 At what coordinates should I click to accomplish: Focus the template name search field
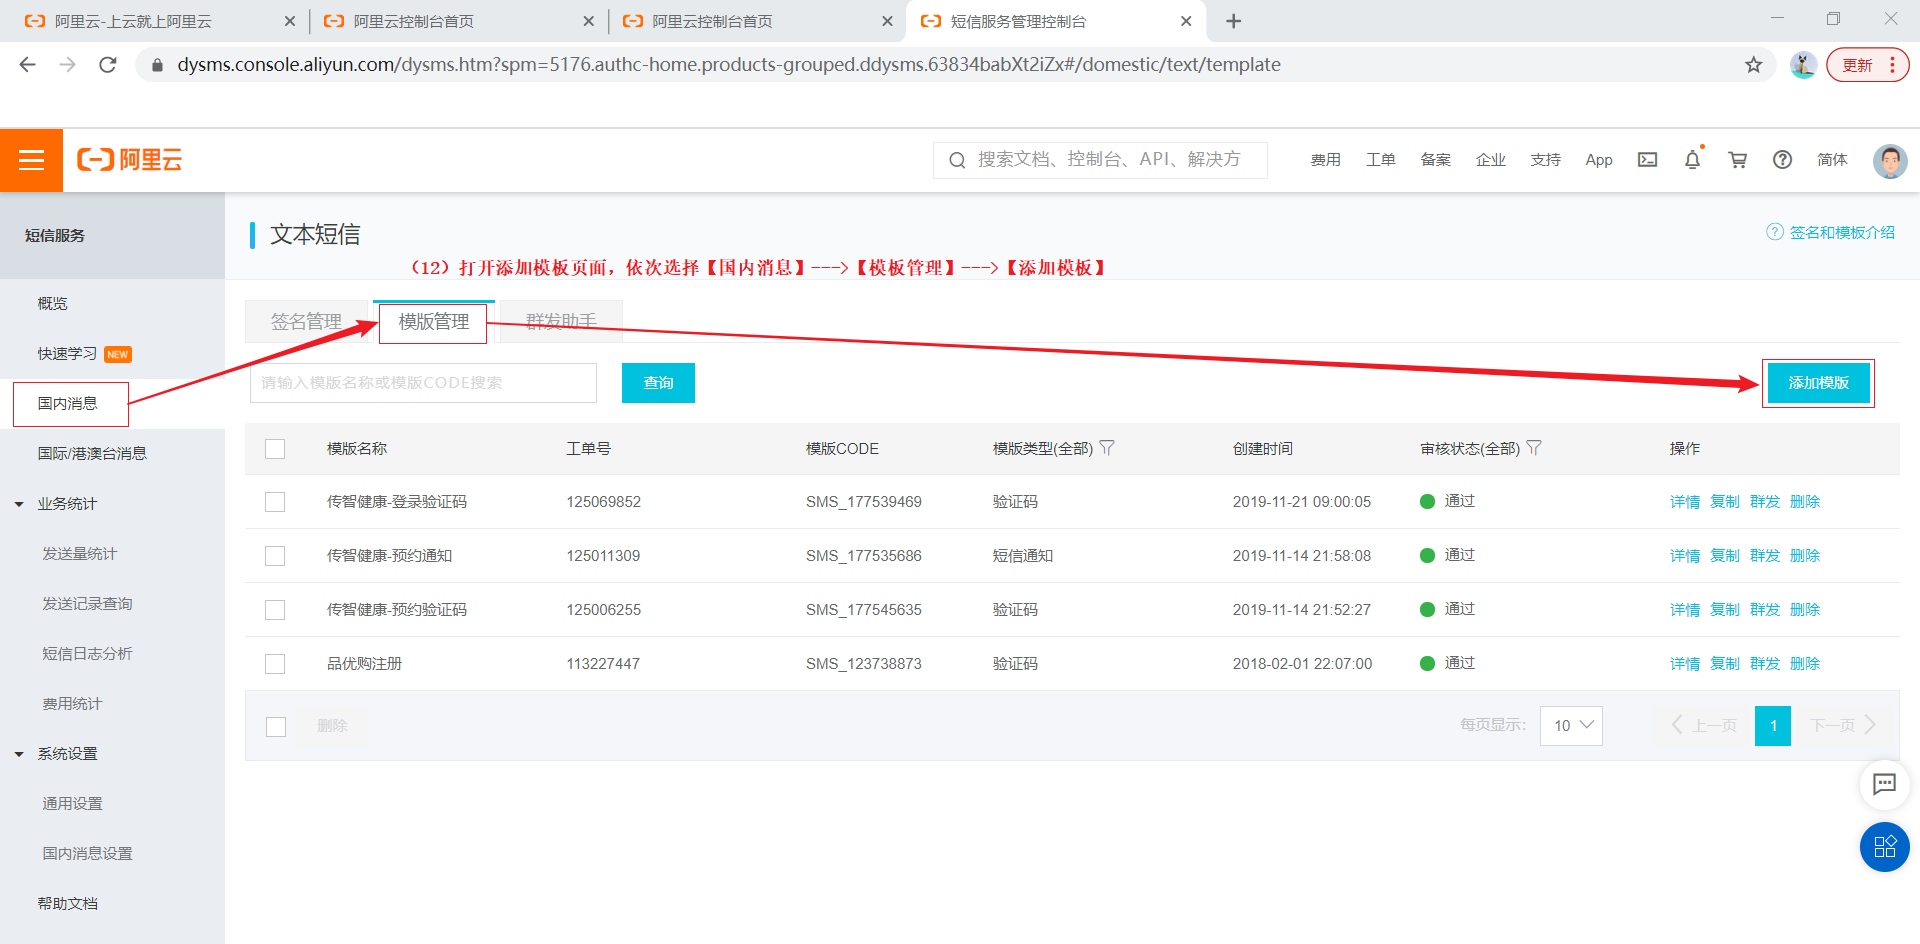click(x=423, y=383)
